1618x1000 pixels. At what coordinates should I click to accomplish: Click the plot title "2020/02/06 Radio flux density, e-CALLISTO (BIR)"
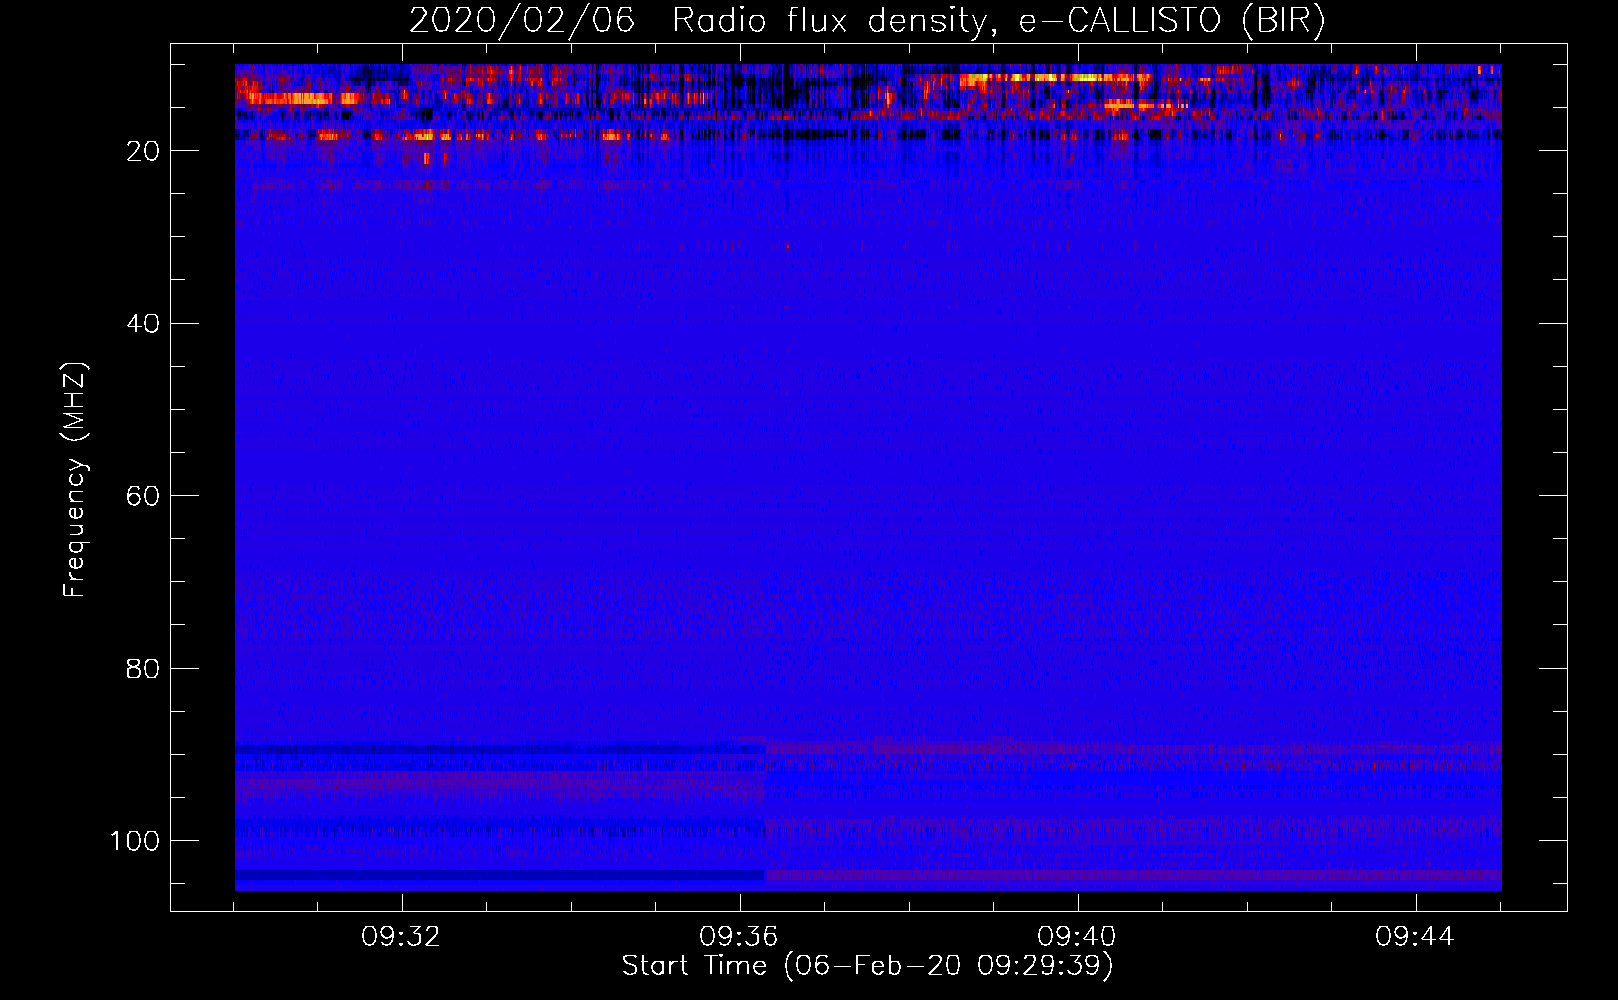pyautogui.click(x=867, y=20)
